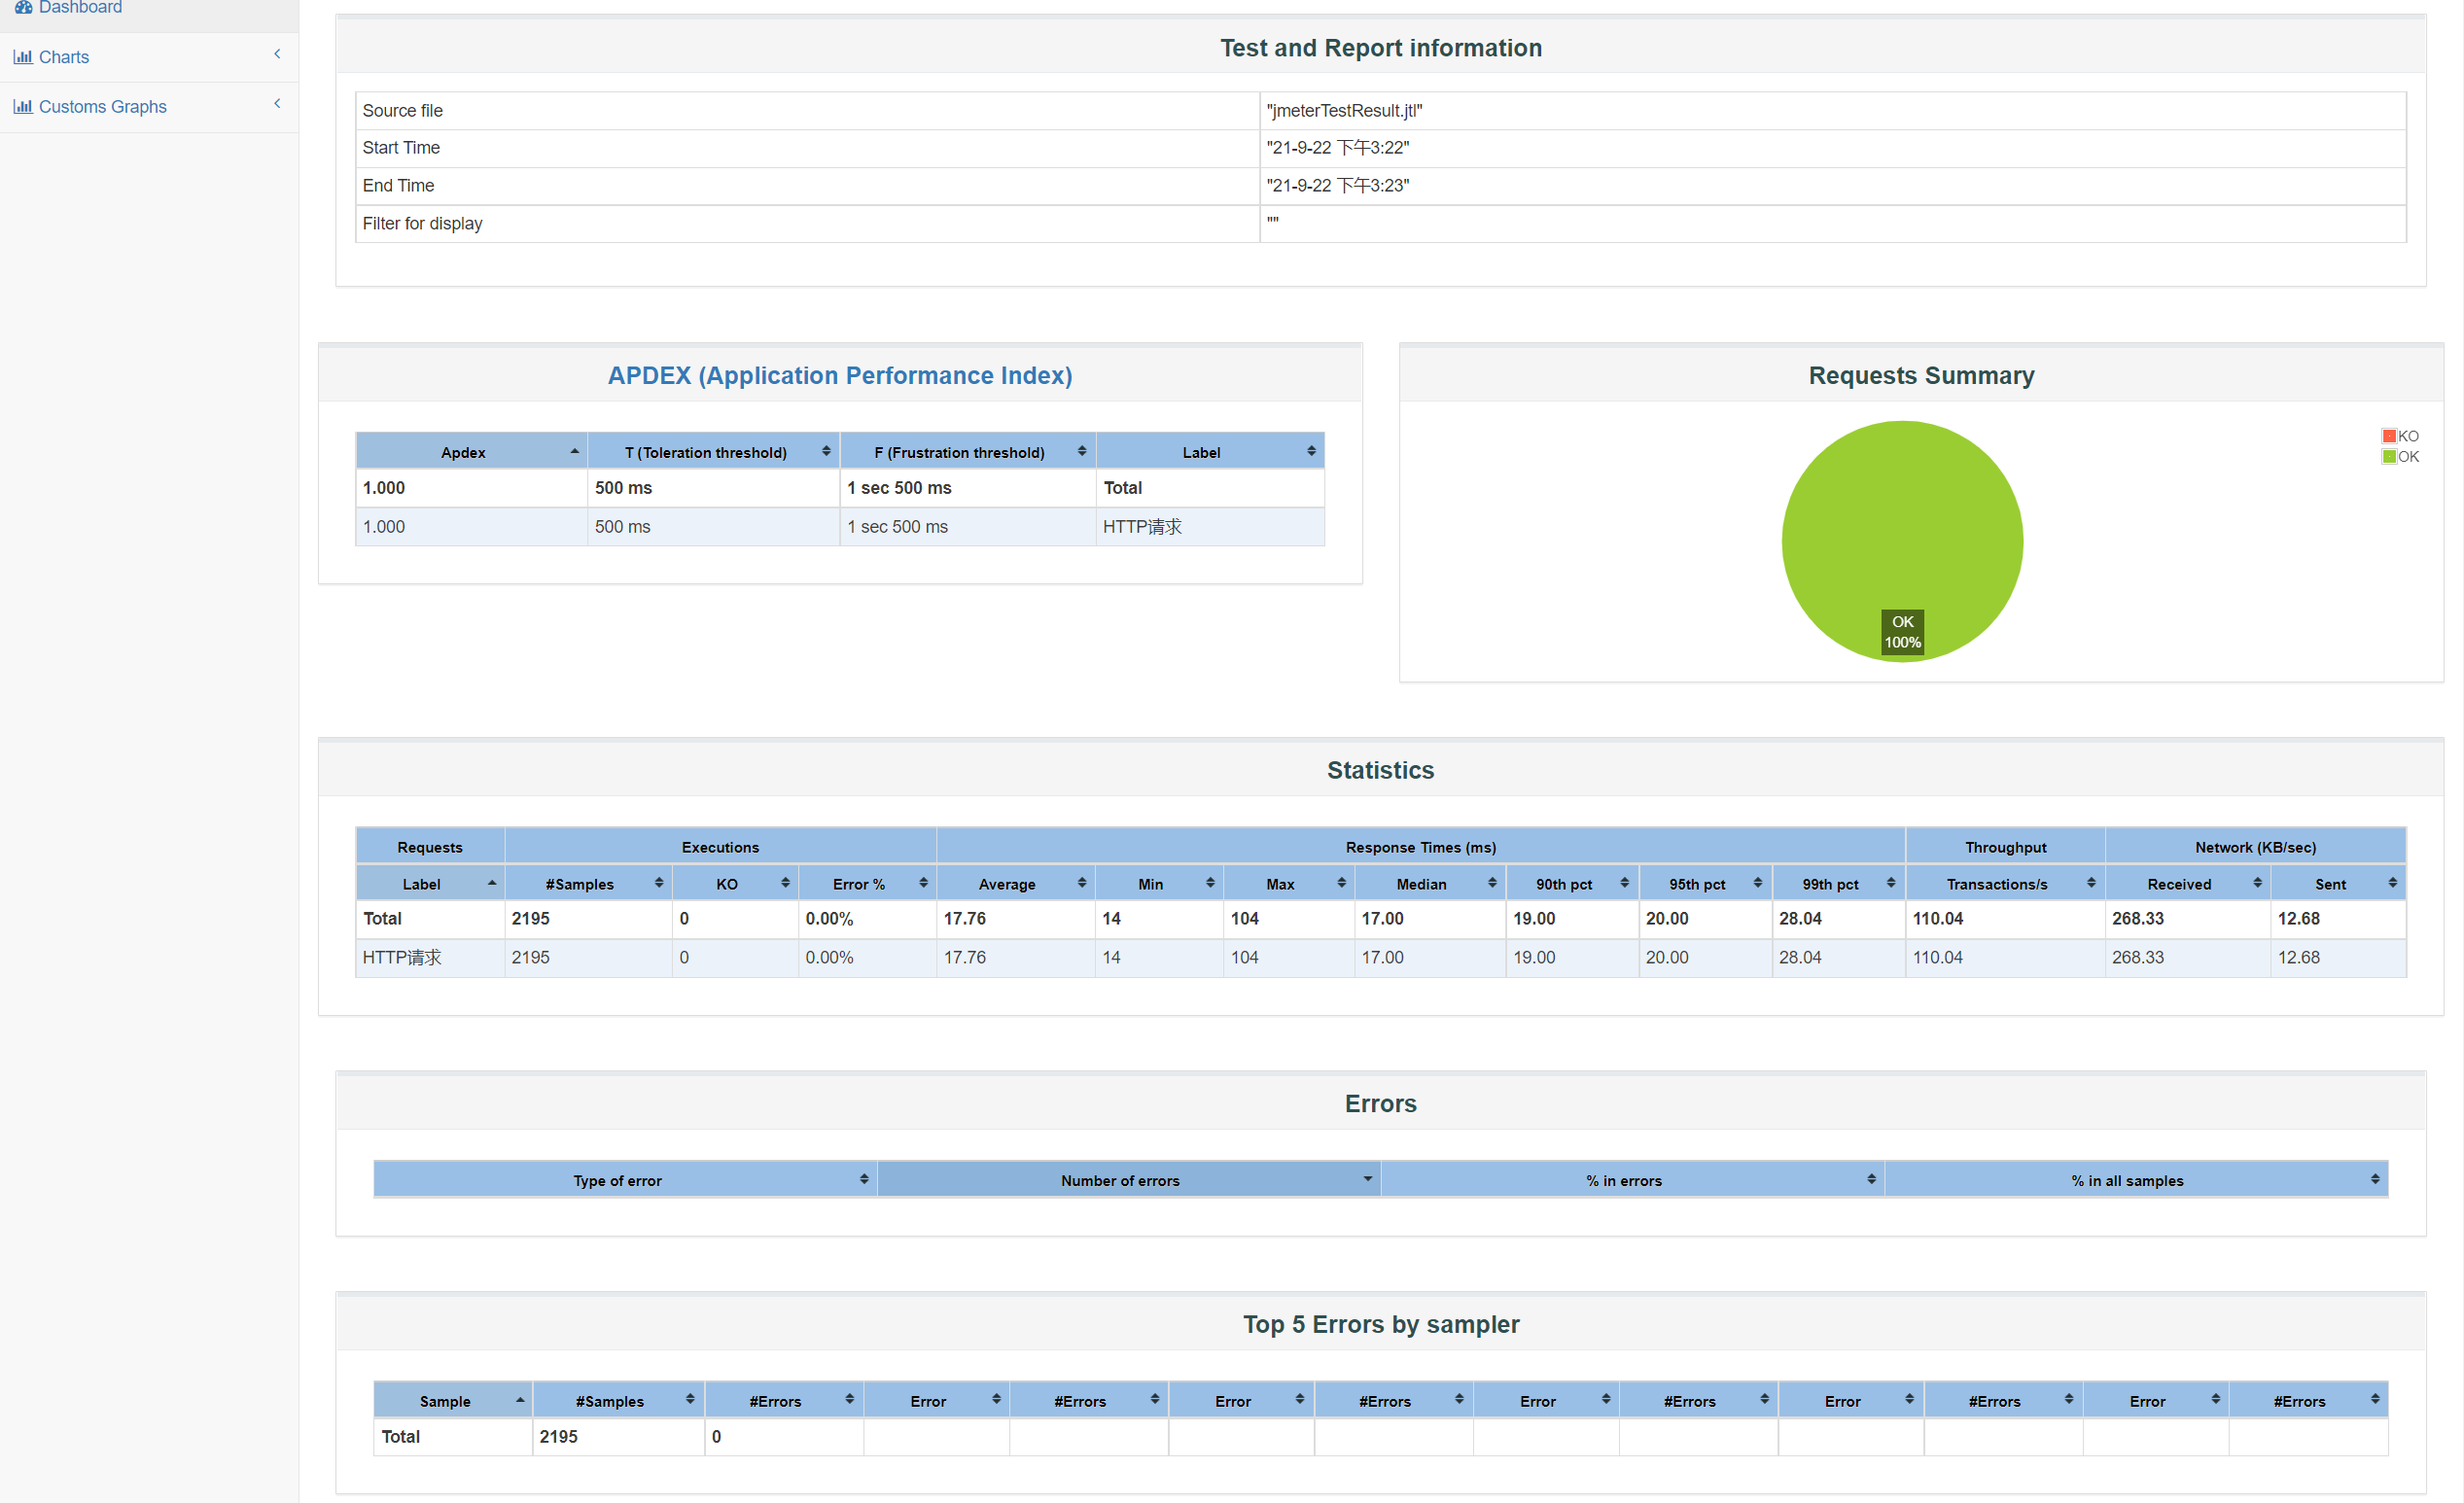The width and height of the screenshot is (2464, 1503).
Task: Click sort arrow on Number of errors
Action: 1366,1180
